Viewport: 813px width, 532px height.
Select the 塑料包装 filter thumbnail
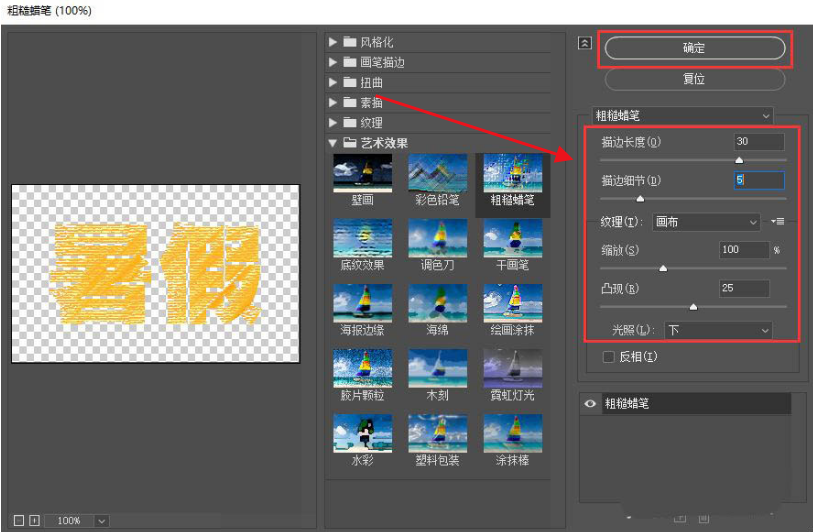coord(438,433)
